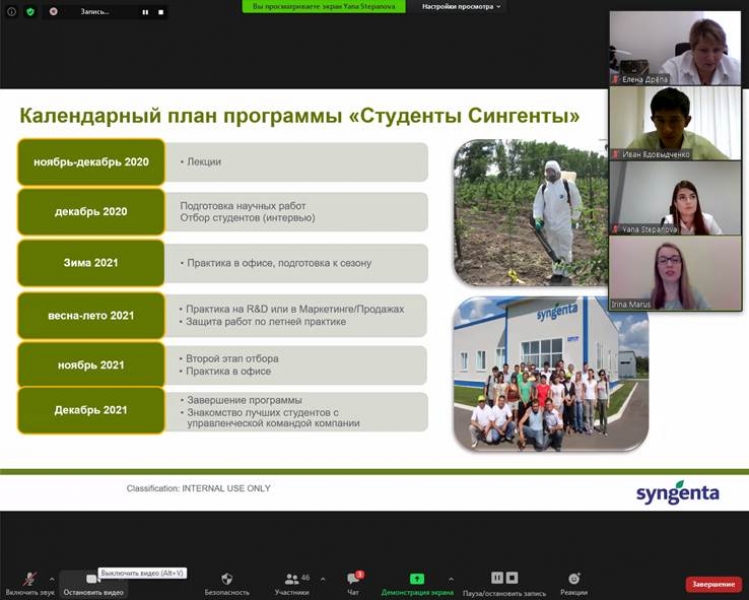Pause recording in the top bar
Image resolution: width=749 pixels, height=600 pixels.
tap(145, 12)
